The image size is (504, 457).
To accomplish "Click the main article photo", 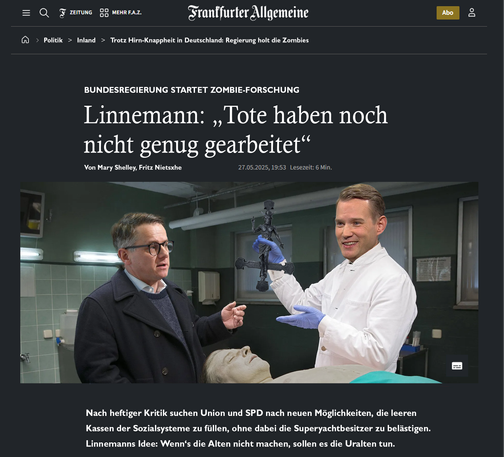I will [x=249, y=282].
